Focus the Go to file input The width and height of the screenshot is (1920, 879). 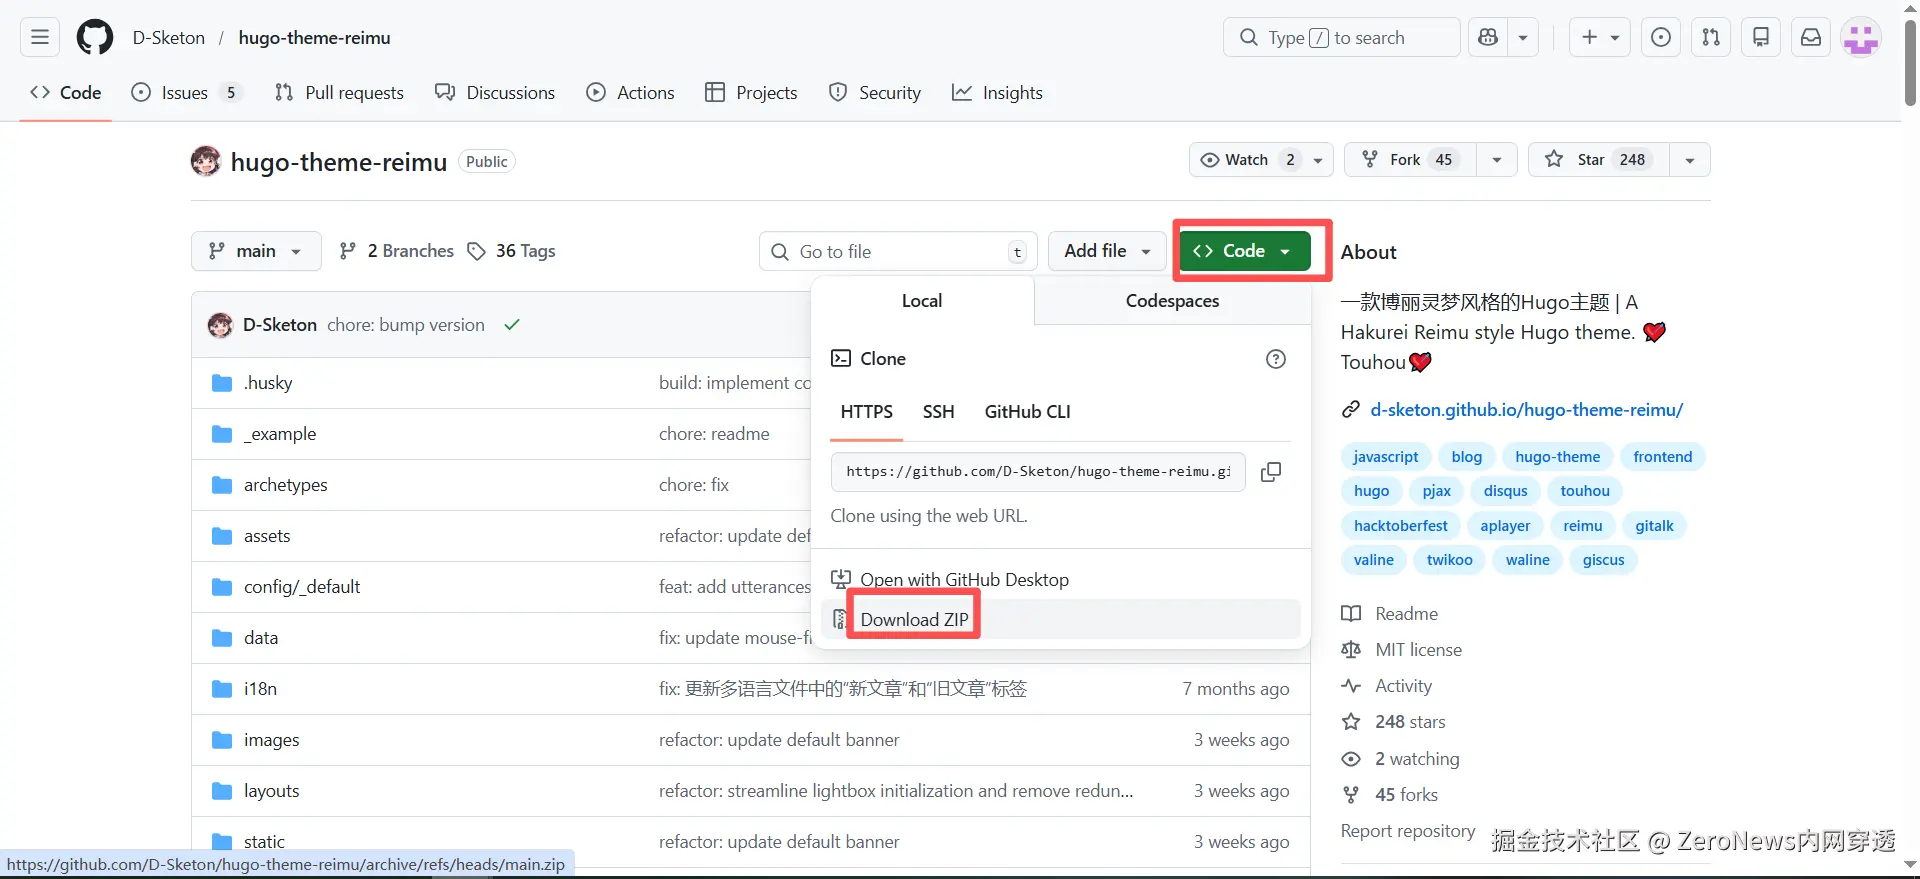(x=898, y=251)
